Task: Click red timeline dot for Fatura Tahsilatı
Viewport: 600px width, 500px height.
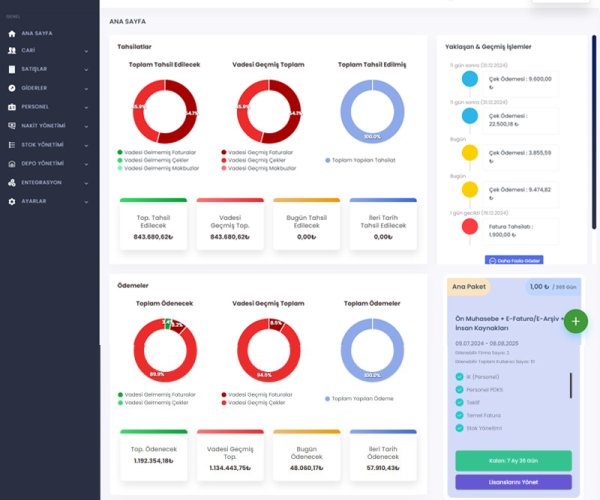Action: pyautogui.click(x=470, y=226)
